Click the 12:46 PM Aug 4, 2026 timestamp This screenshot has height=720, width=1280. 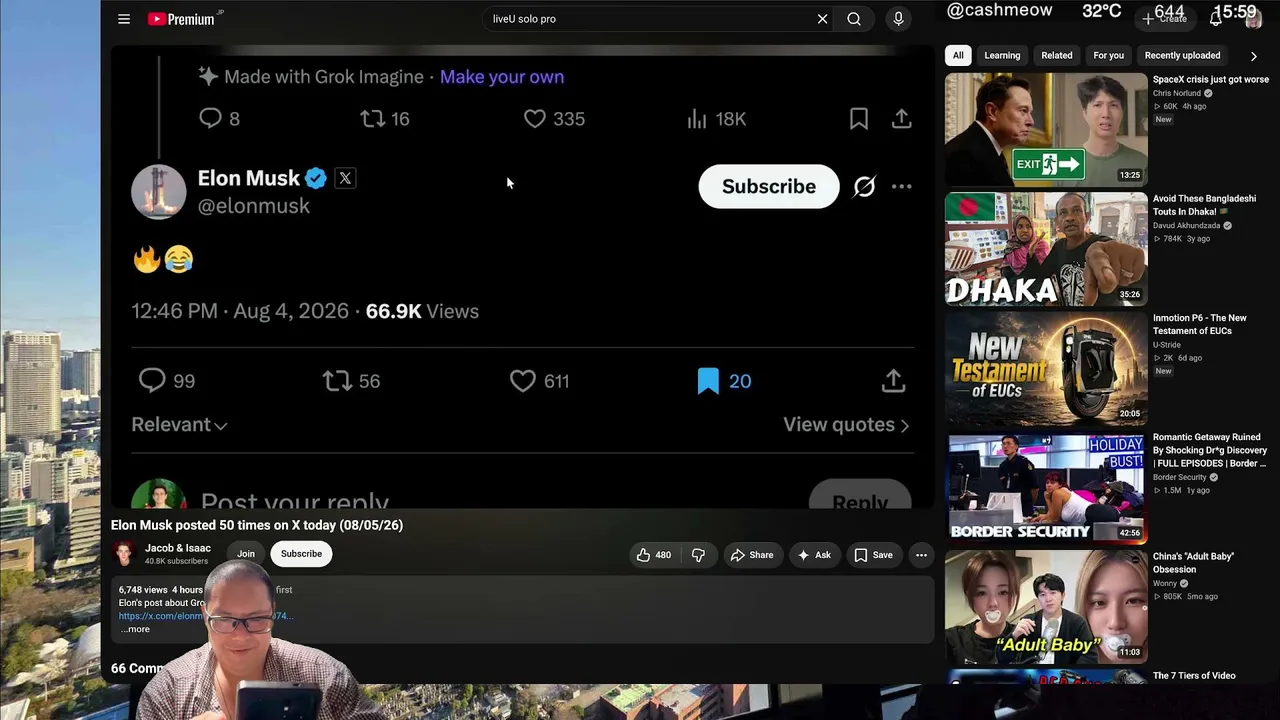coord(240,311)
